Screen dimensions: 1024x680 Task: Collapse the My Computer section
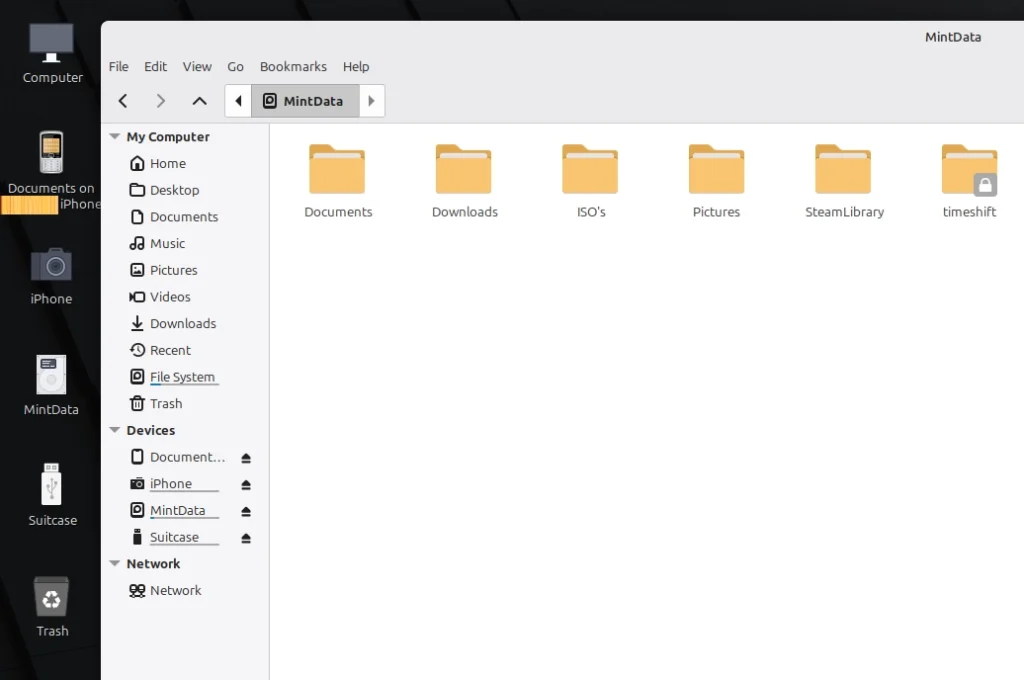(x=114, y=136)
